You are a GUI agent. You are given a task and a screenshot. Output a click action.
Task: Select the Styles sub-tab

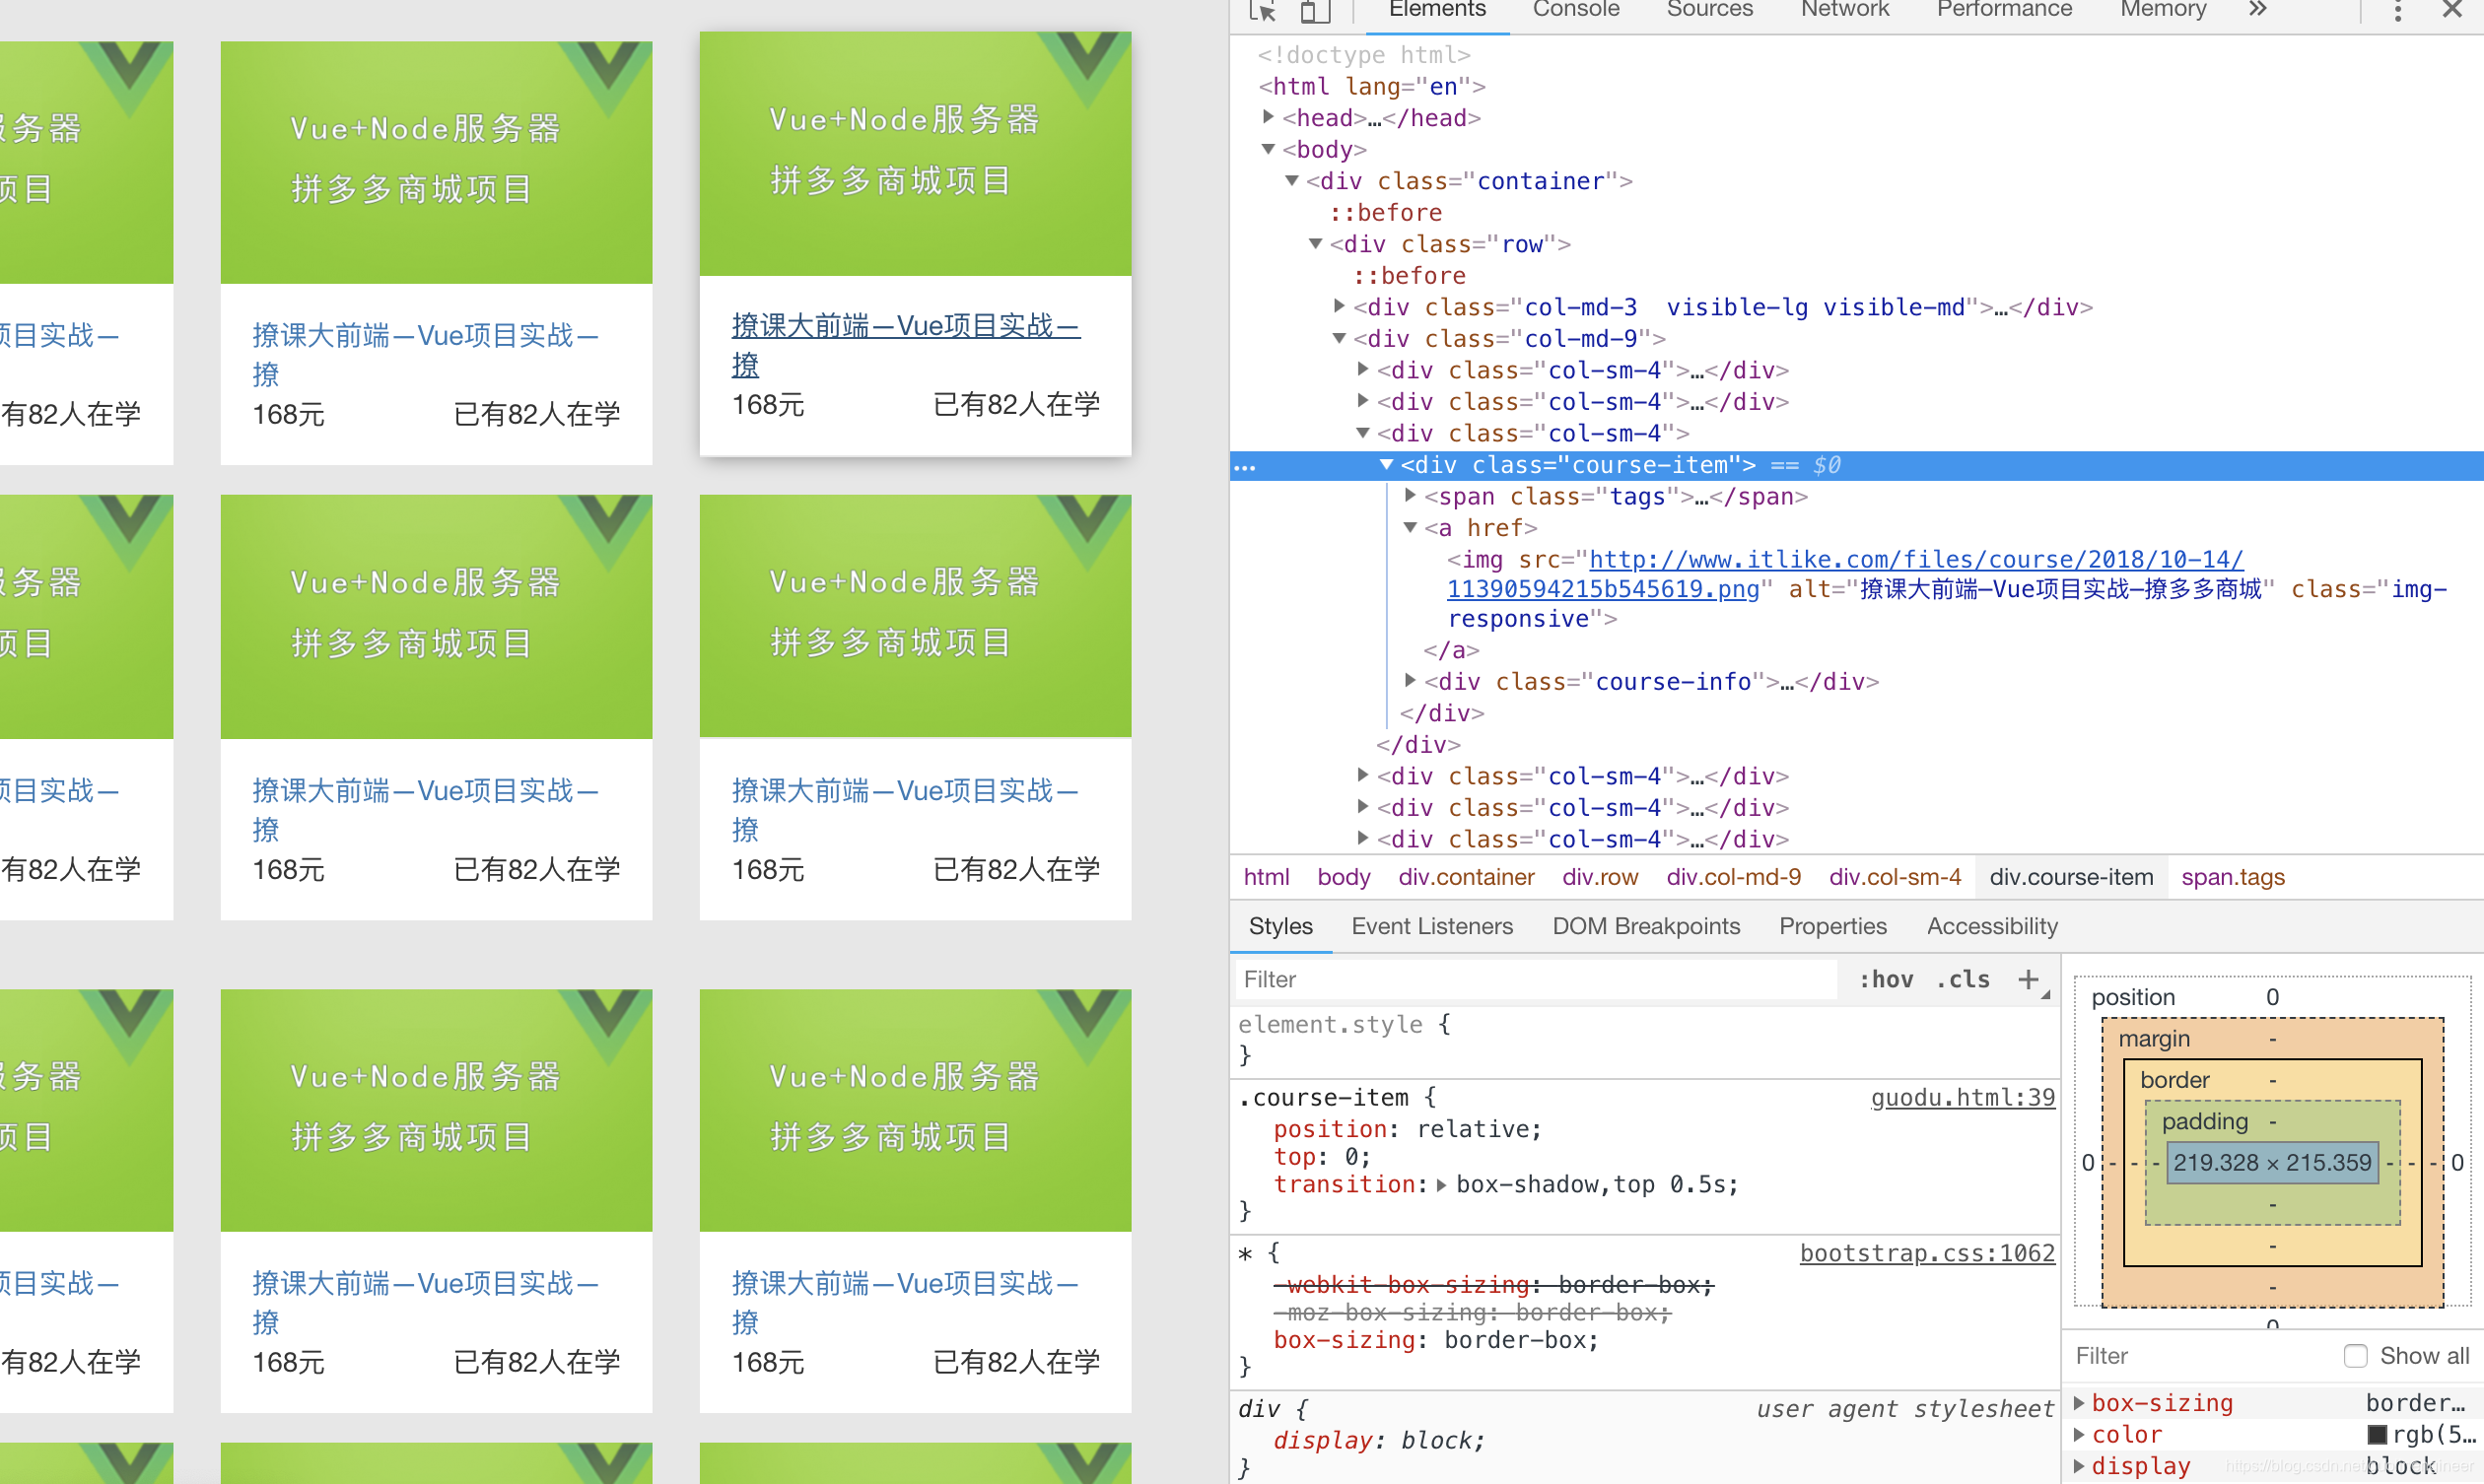[1280, 926]
